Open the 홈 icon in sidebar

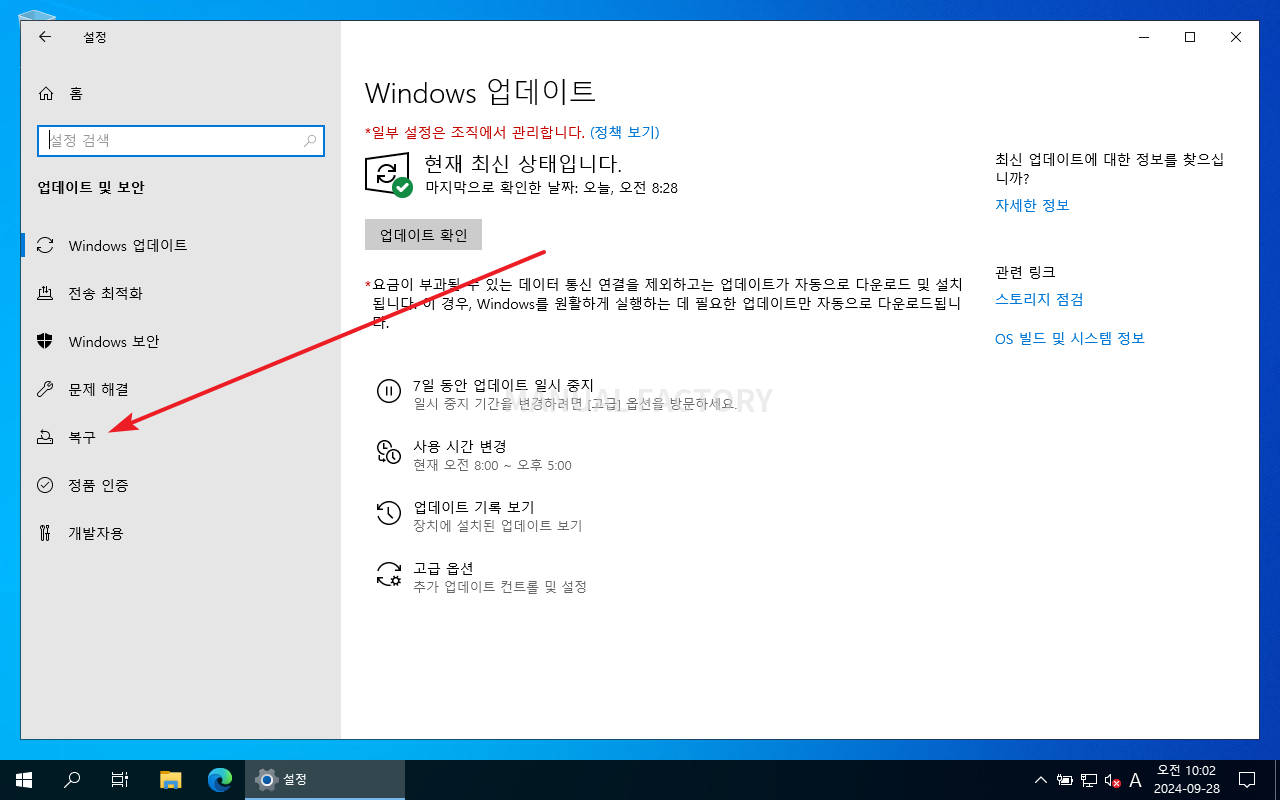[x=46, y=94]
